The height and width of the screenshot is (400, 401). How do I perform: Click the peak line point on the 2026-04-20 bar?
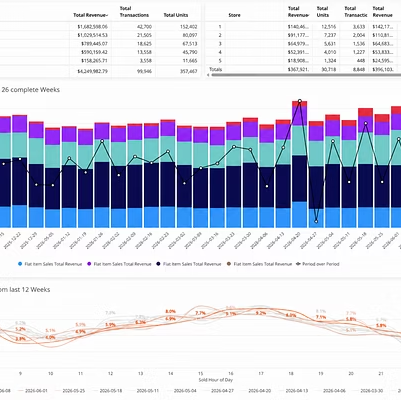[x=300, y=101]
